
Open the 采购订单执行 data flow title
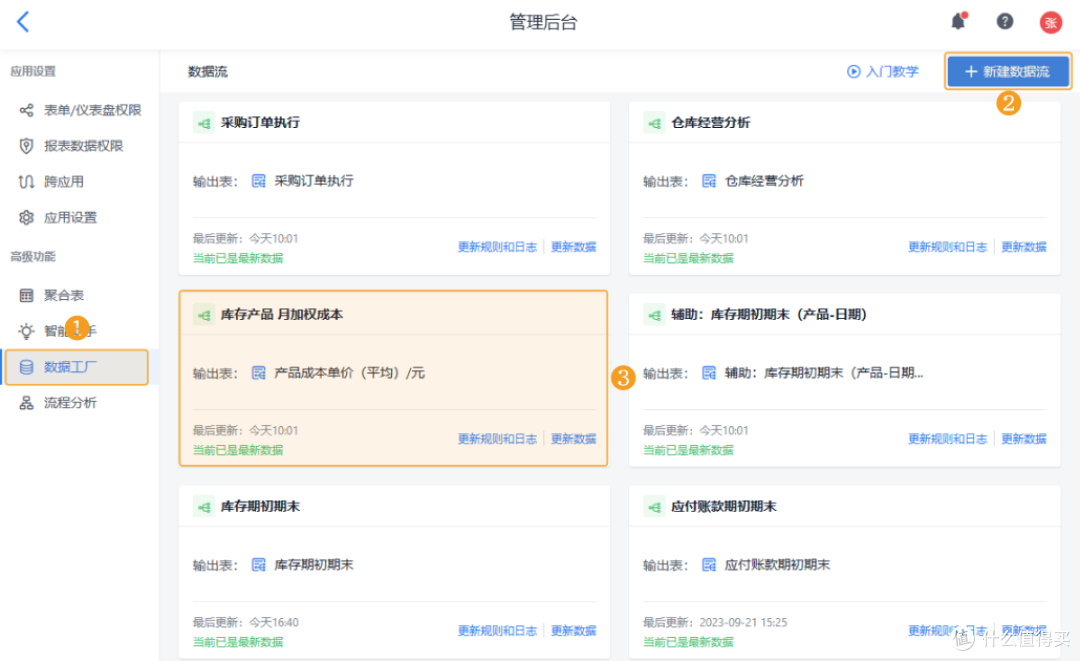[x=260, y=123]
